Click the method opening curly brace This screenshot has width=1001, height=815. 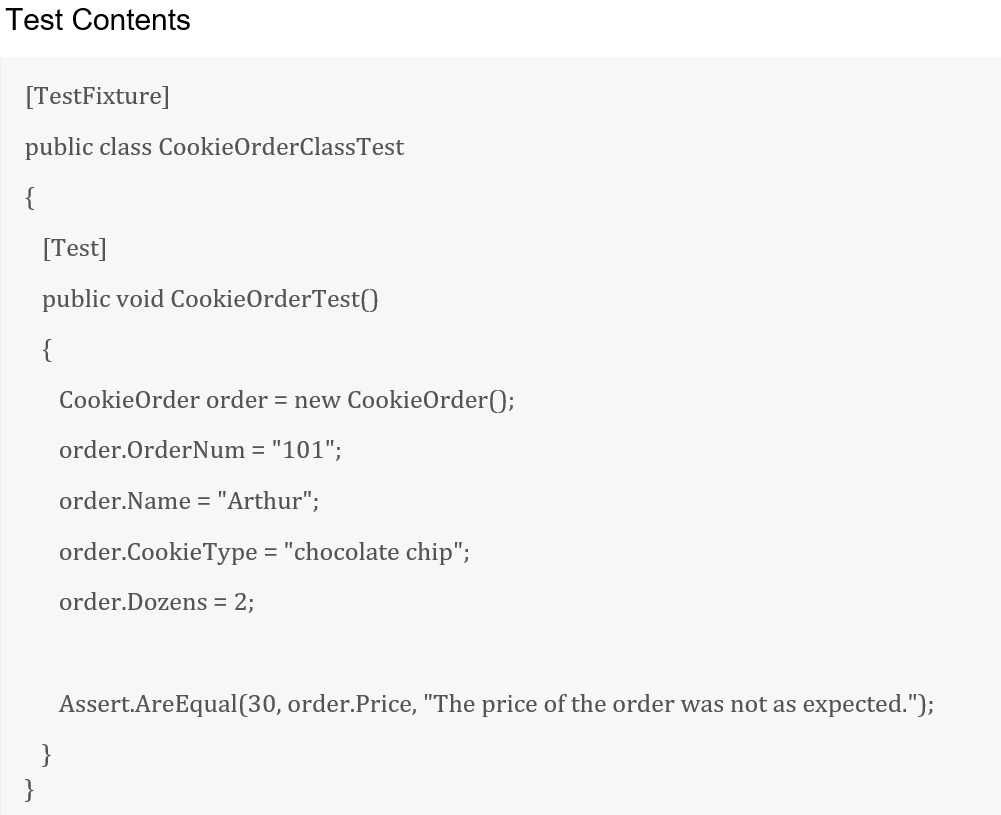pyautogui.click(x=47, y=350)
